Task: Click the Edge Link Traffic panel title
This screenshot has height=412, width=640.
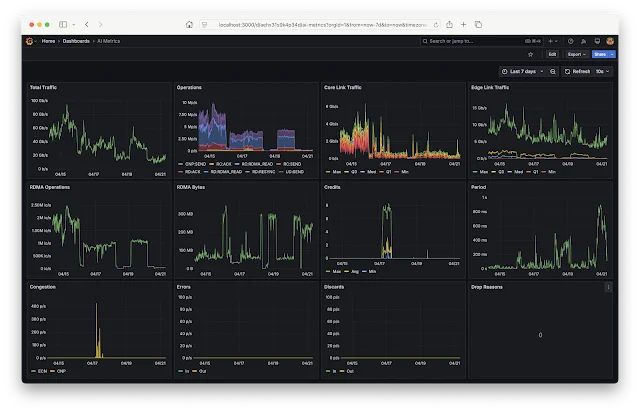Action: [490, 87]
